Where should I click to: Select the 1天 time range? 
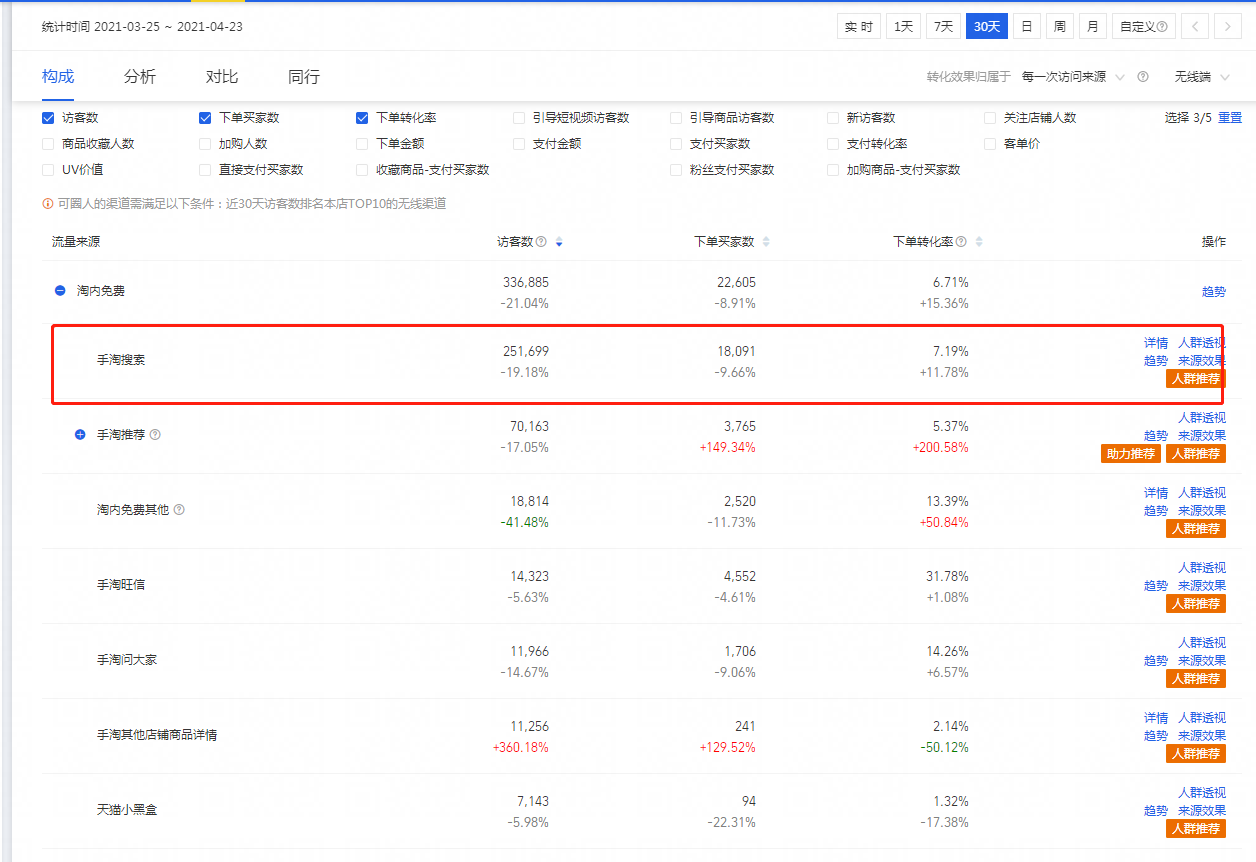point(904,27)
